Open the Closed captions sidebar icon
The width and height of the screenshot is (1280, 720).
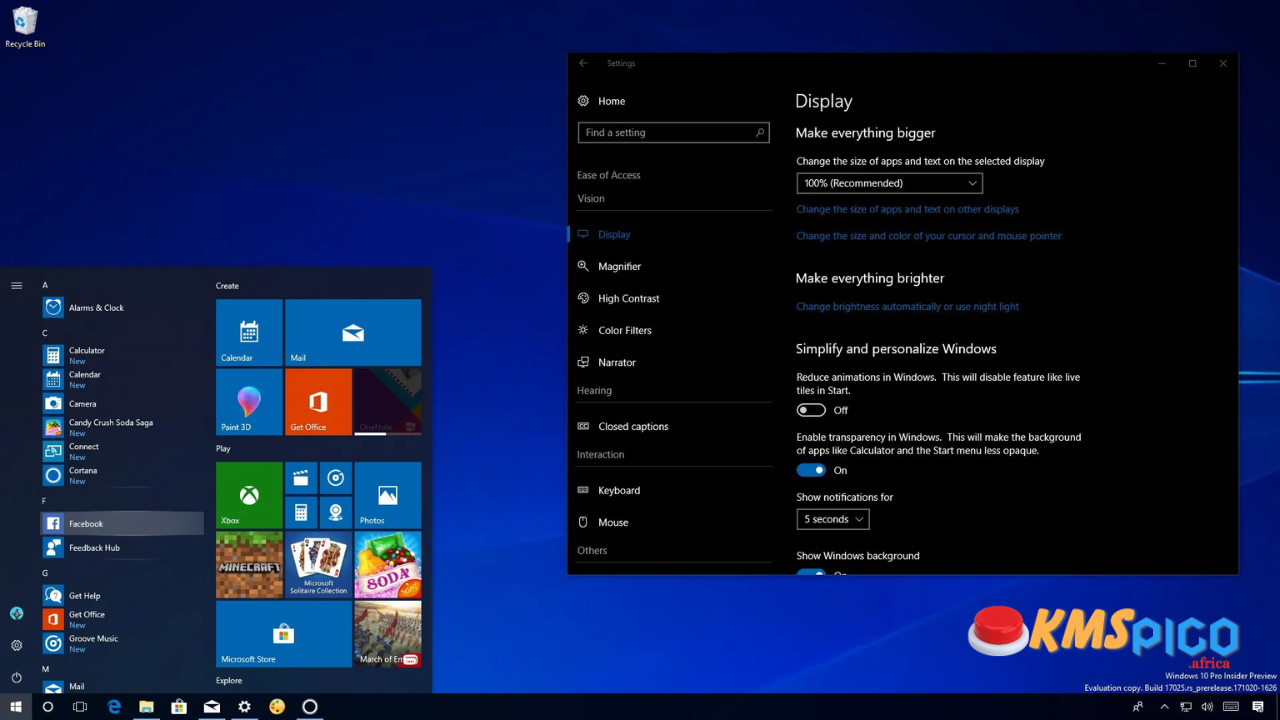point(584,426)
